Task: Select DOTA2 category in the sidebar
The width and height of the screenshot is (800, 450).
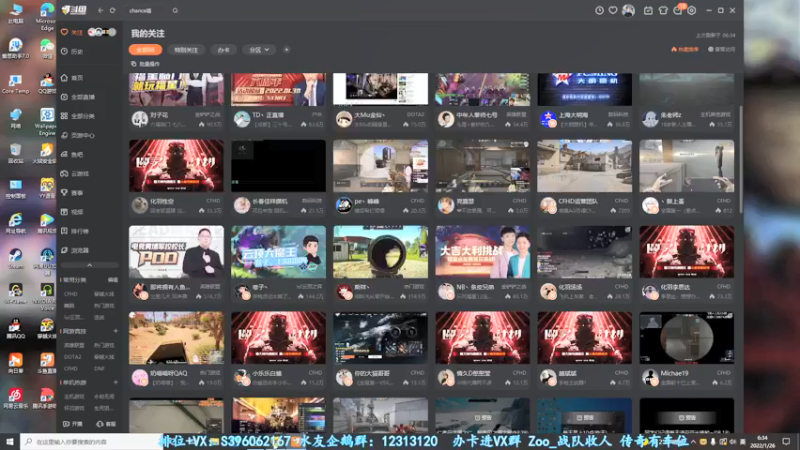Action: pyautogui.click(x=72, y=357)
